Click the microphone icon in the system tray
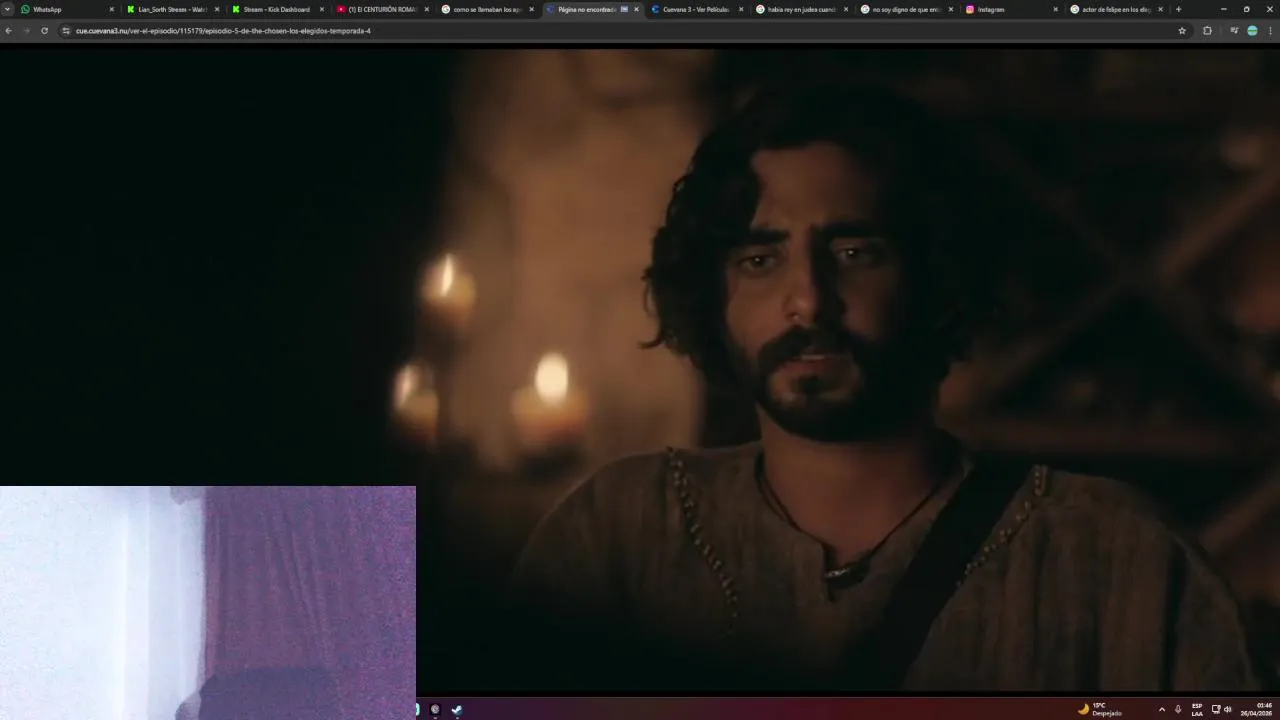This screenshot has width=1280, height=720. coord(1178,710)
